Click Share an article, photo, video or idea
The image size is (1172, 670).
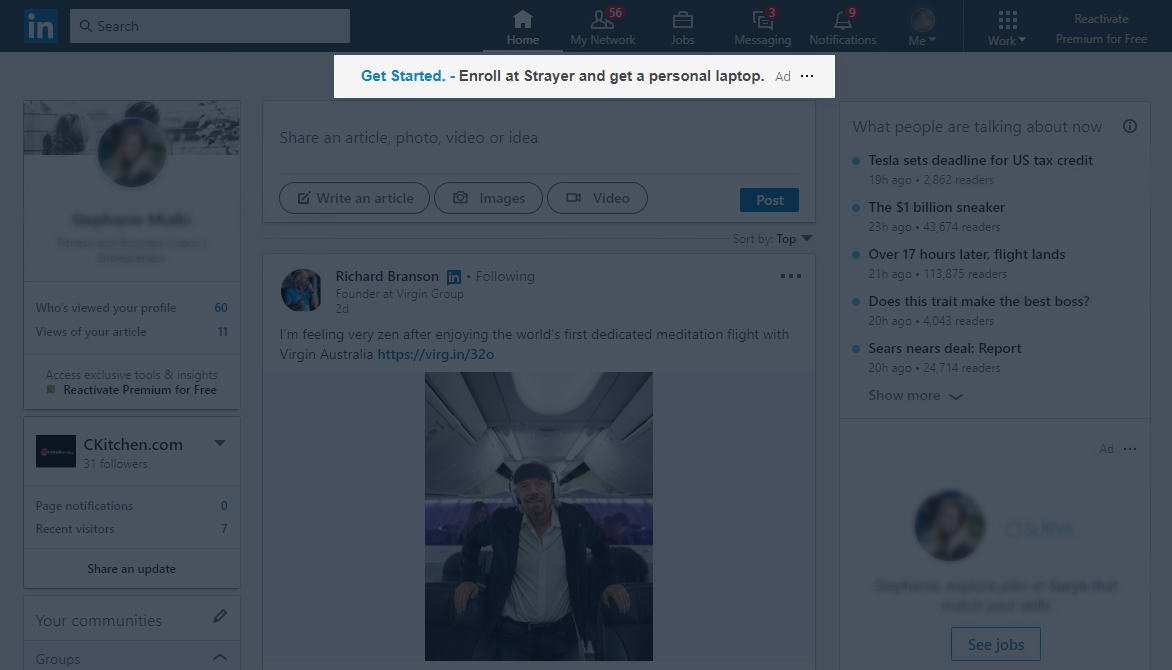(x=409, y=138)
